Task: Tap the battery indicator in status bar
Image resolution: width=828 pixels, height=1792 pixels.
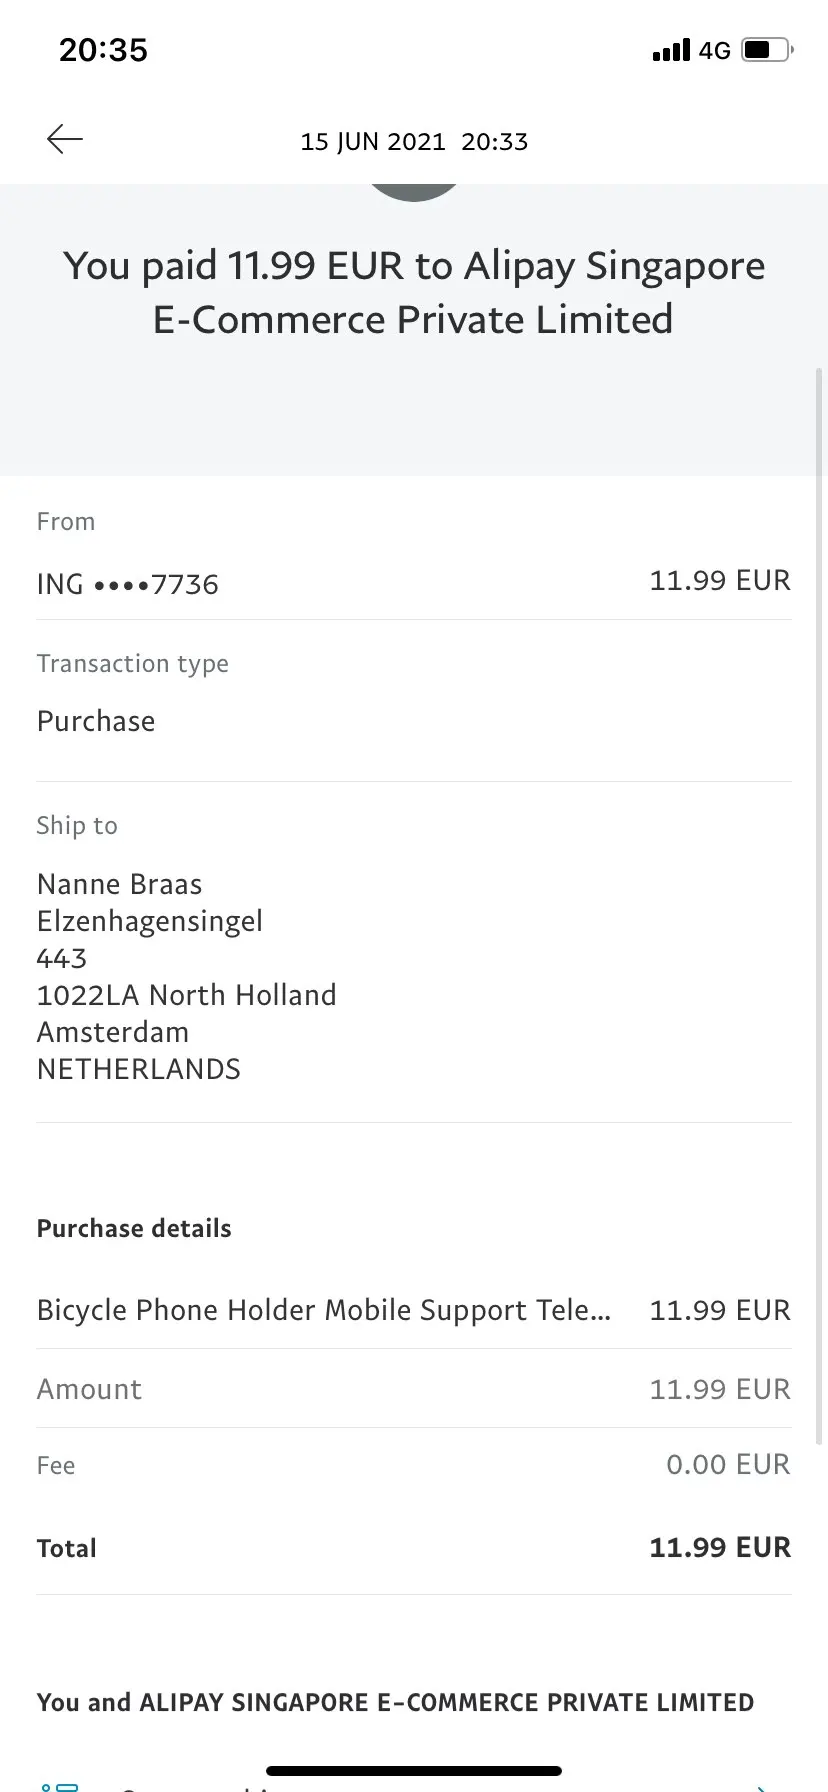Action: click(x=767, y=49)
